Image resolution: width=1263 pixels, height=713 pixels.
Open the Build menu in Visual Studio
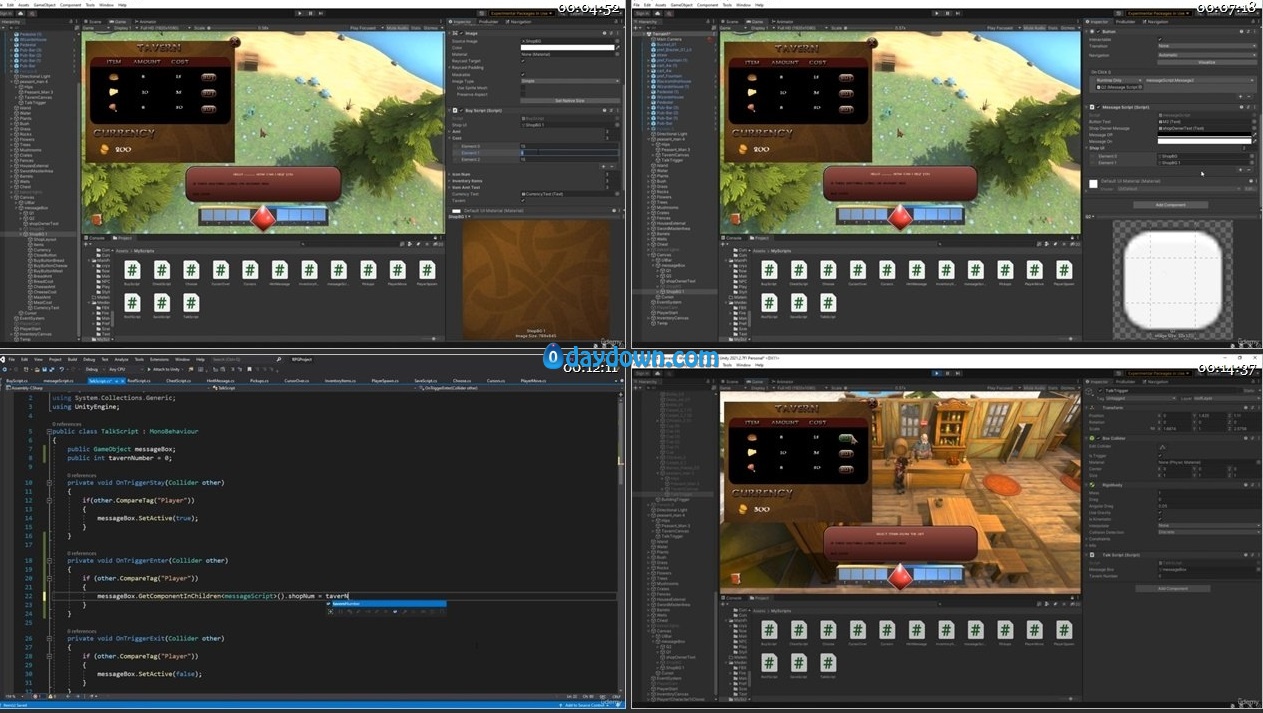72,358
